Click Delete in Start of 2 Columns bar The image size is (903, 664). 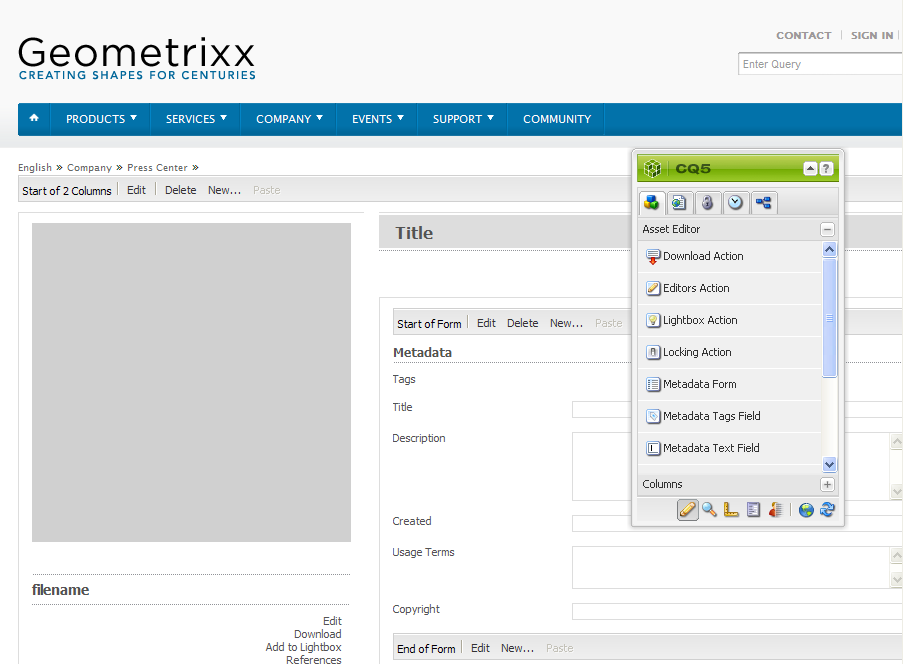(x=180, y=190)
